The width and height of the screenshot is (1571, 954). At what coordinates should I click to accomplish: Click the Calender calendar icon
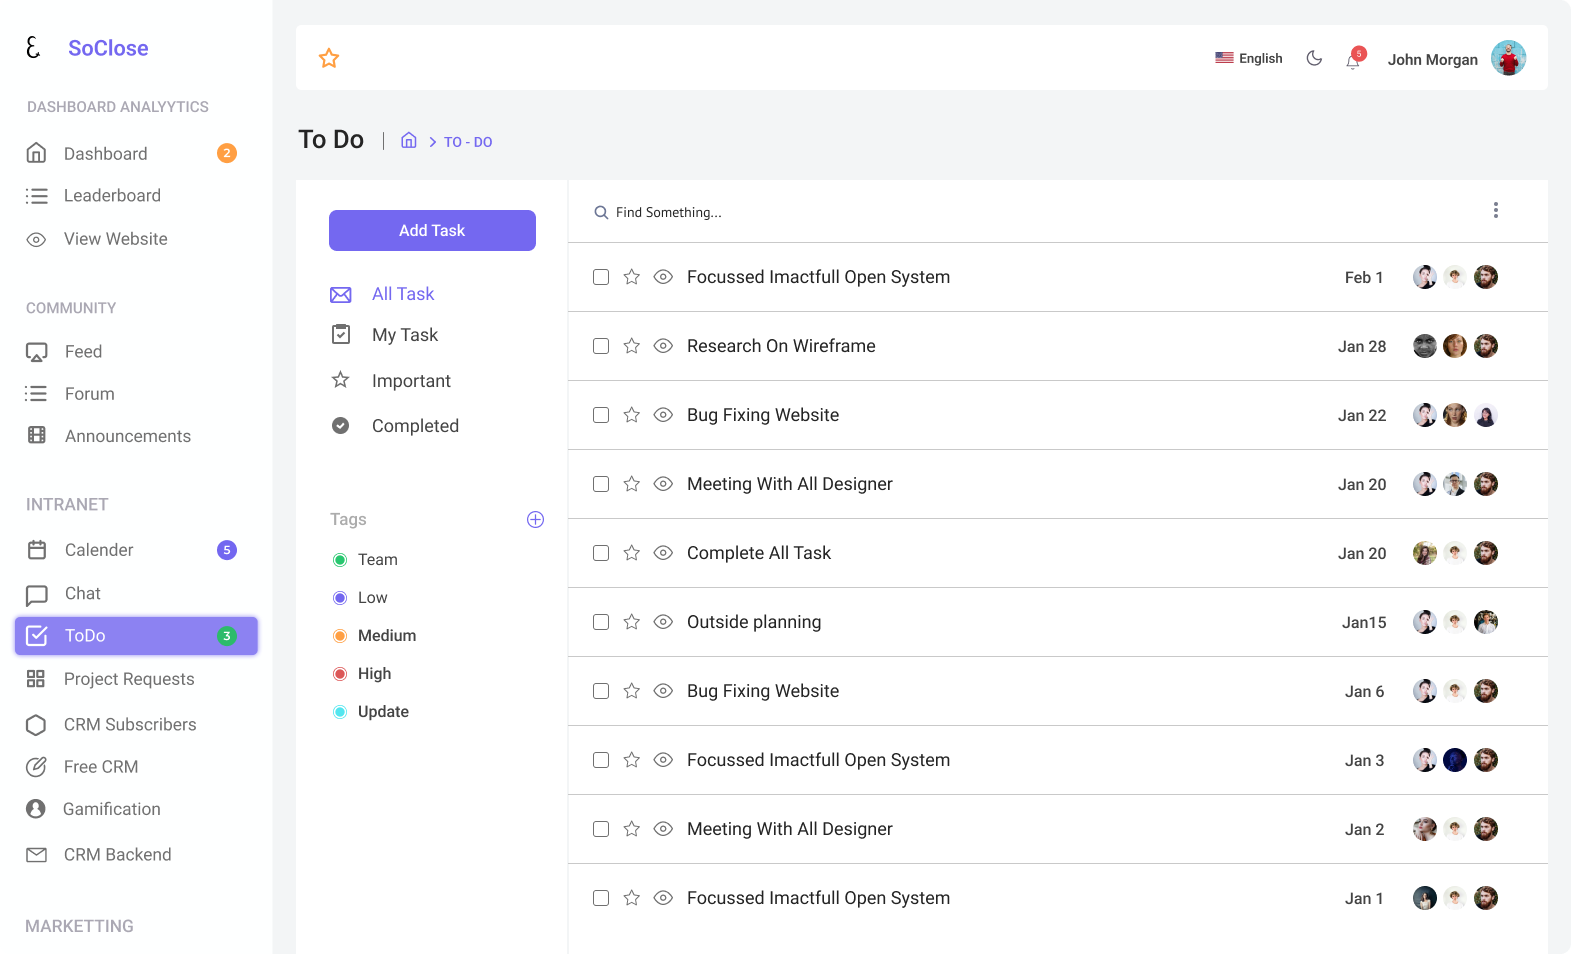coord(37,550)
